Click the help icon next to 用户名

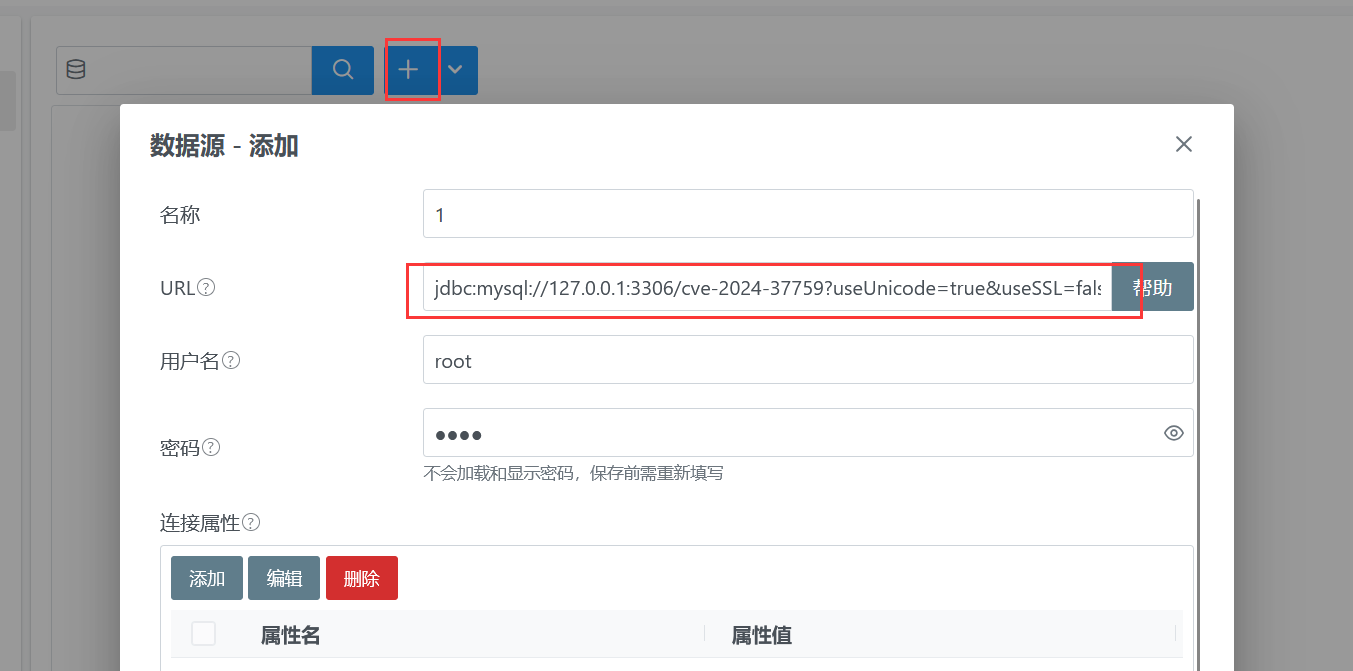pyautogui.click(x=231, y=361)
